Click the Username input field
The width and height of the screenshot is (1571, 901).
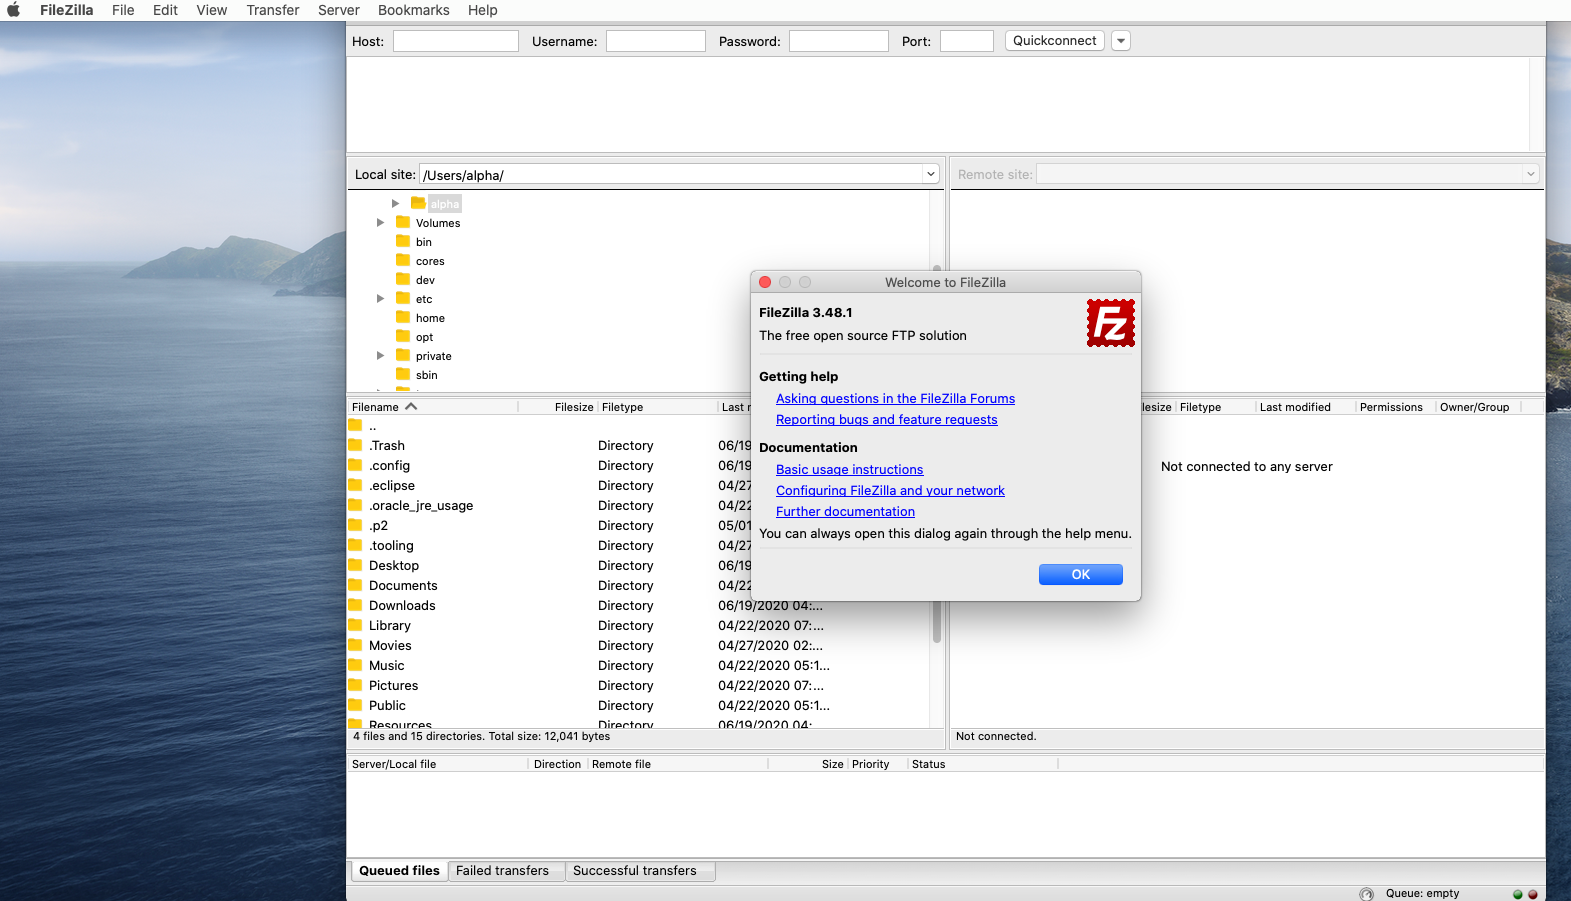tap(656, 41)
